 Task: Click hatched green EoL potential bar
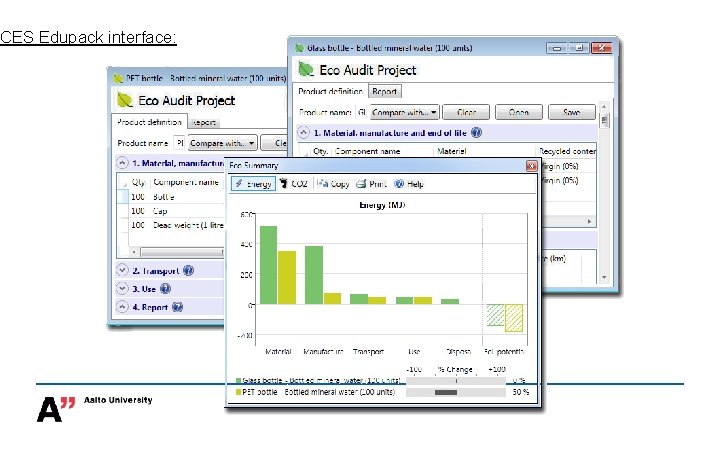click(x=495, y=315)
